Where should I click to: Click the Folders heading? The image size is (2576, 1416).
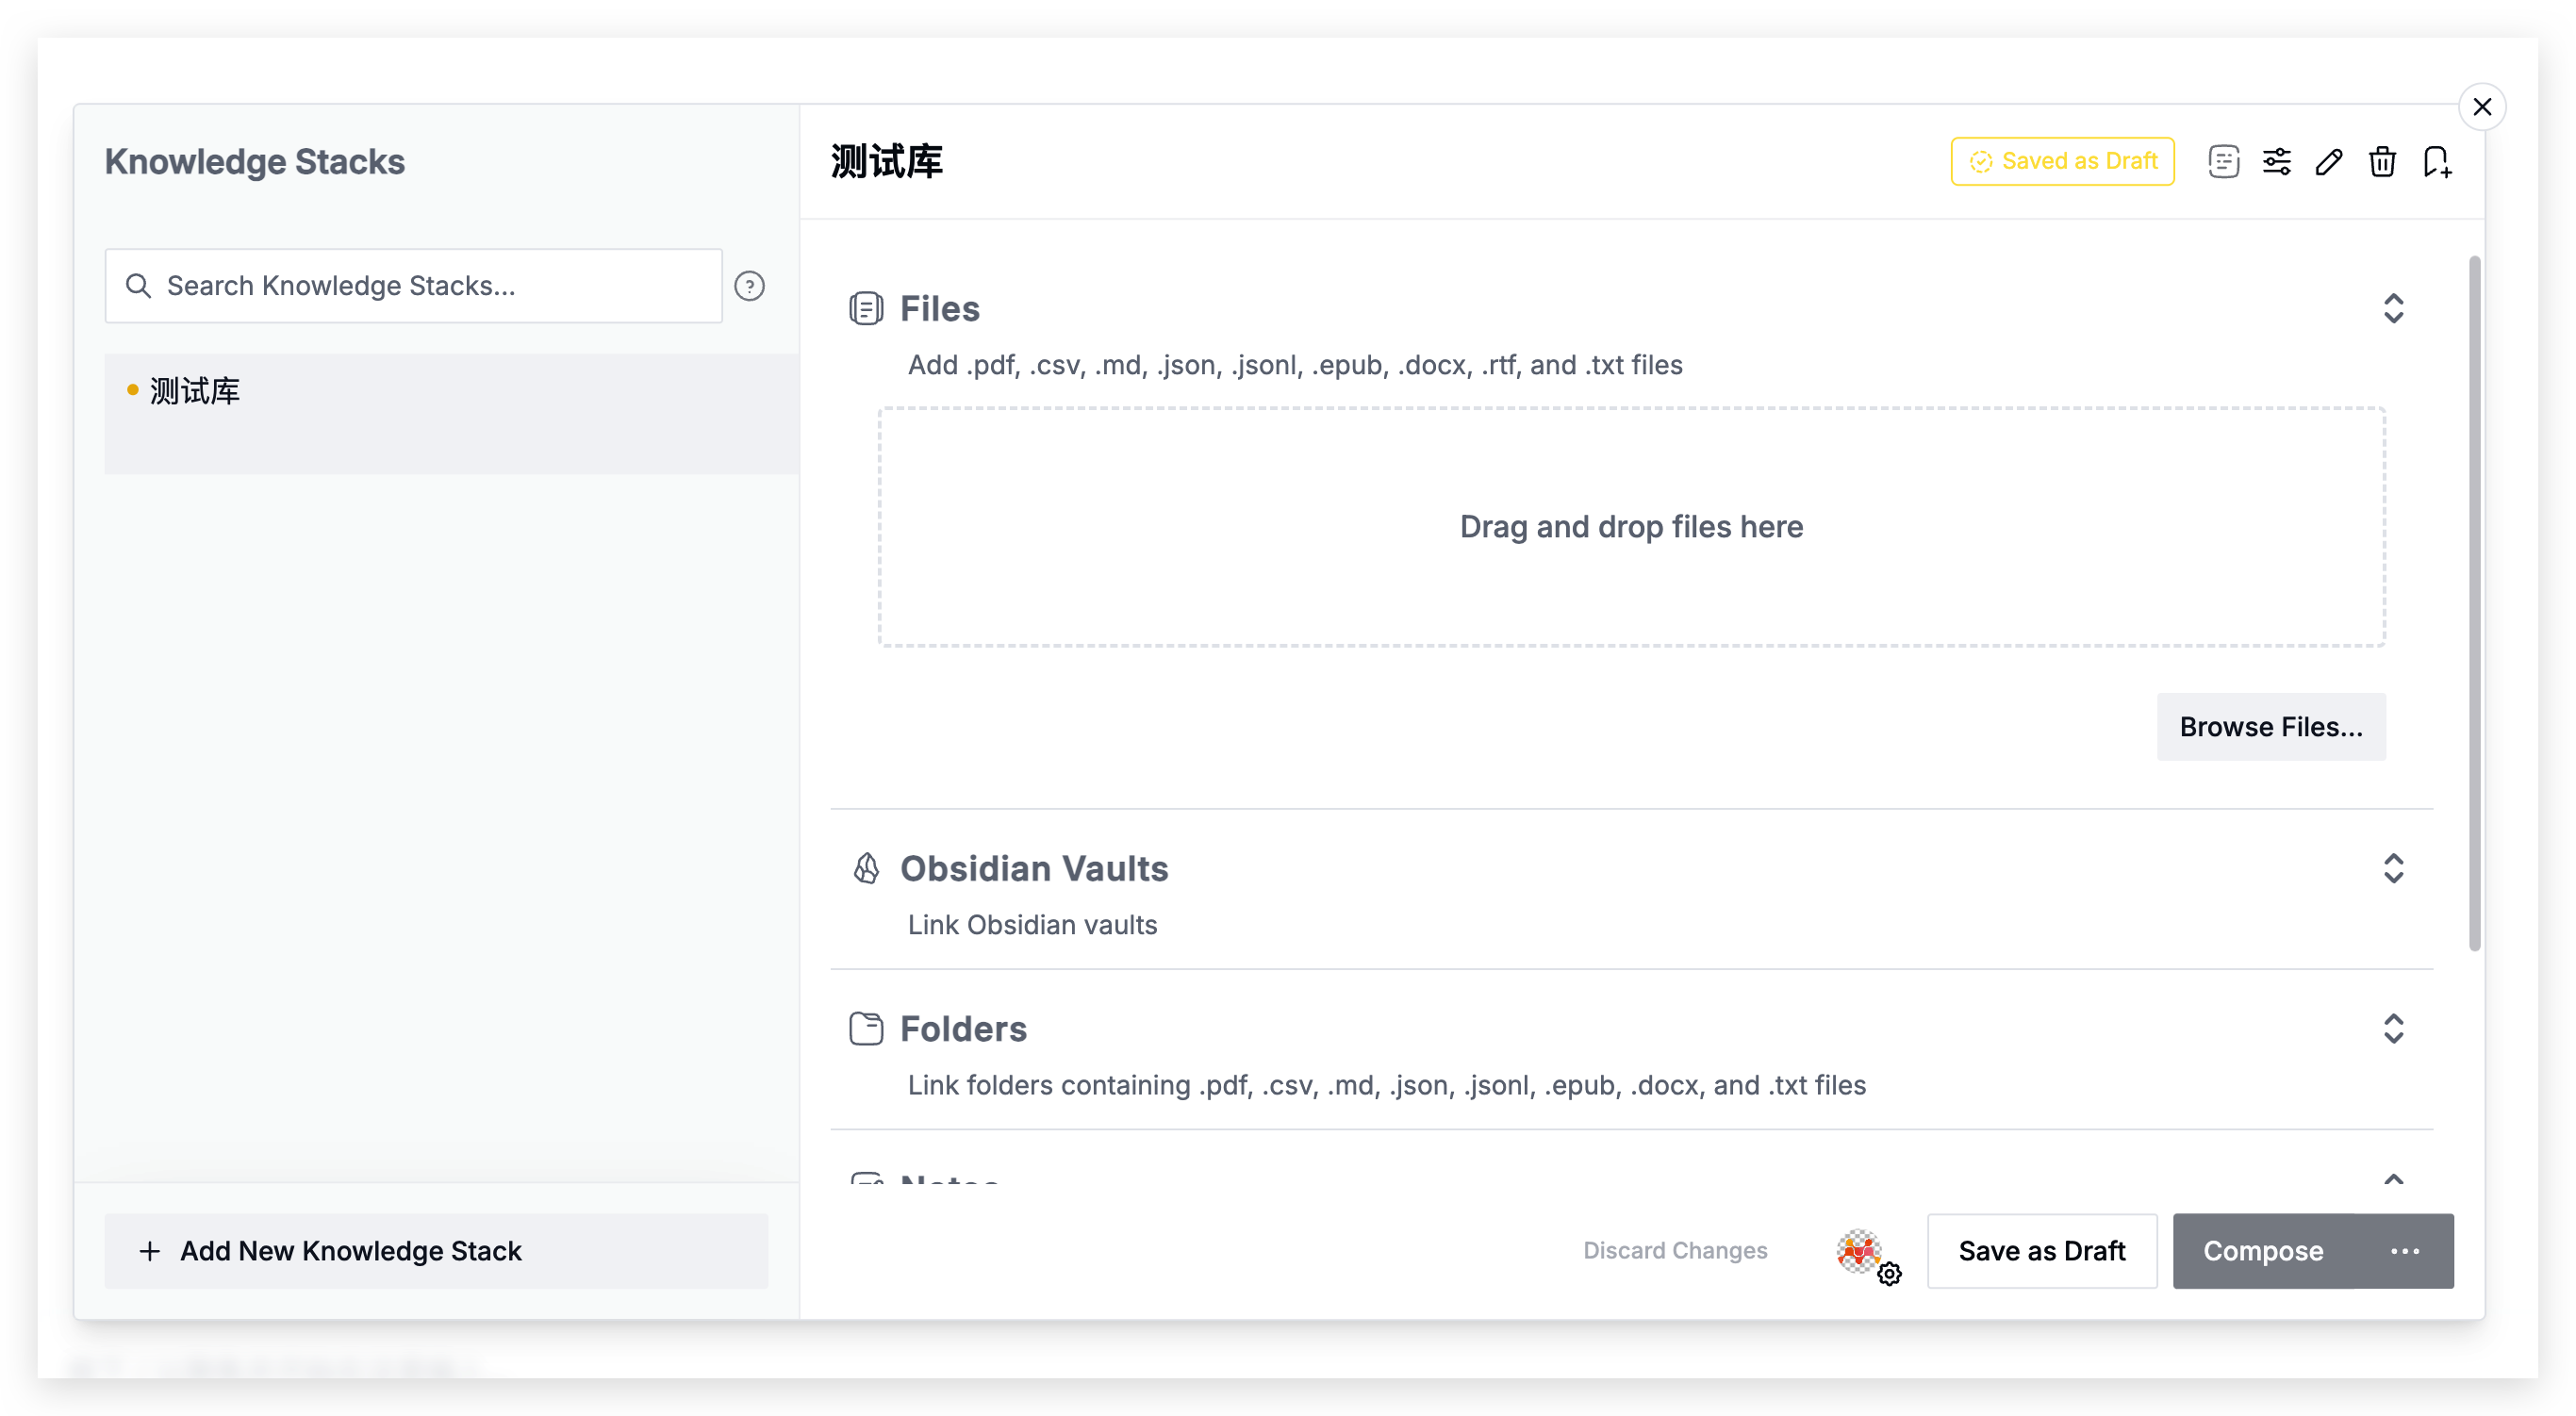tap(963, 1028)
